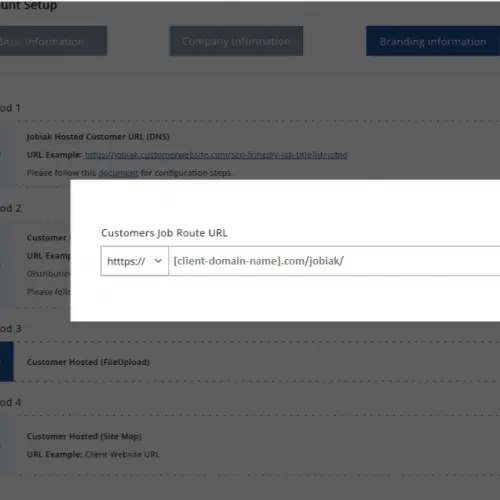Open the jobiak.customerwebsite.com URL example link
This screenshot has width=500, height=500.
point(216,155)
